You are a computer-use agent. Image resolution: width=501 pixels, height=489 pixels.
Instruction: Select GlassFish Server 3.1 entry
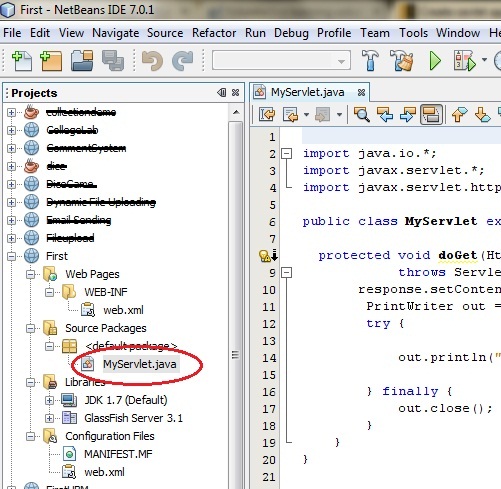coord(133,418)
